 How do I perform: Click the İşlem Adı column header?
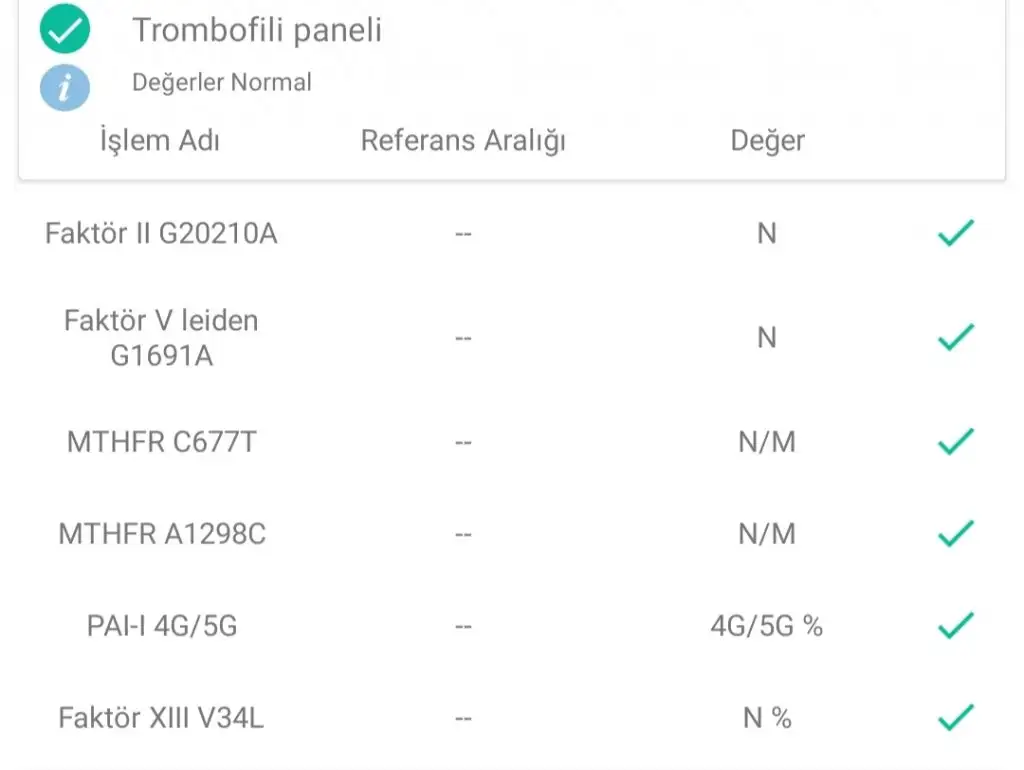tap(160, 141)
